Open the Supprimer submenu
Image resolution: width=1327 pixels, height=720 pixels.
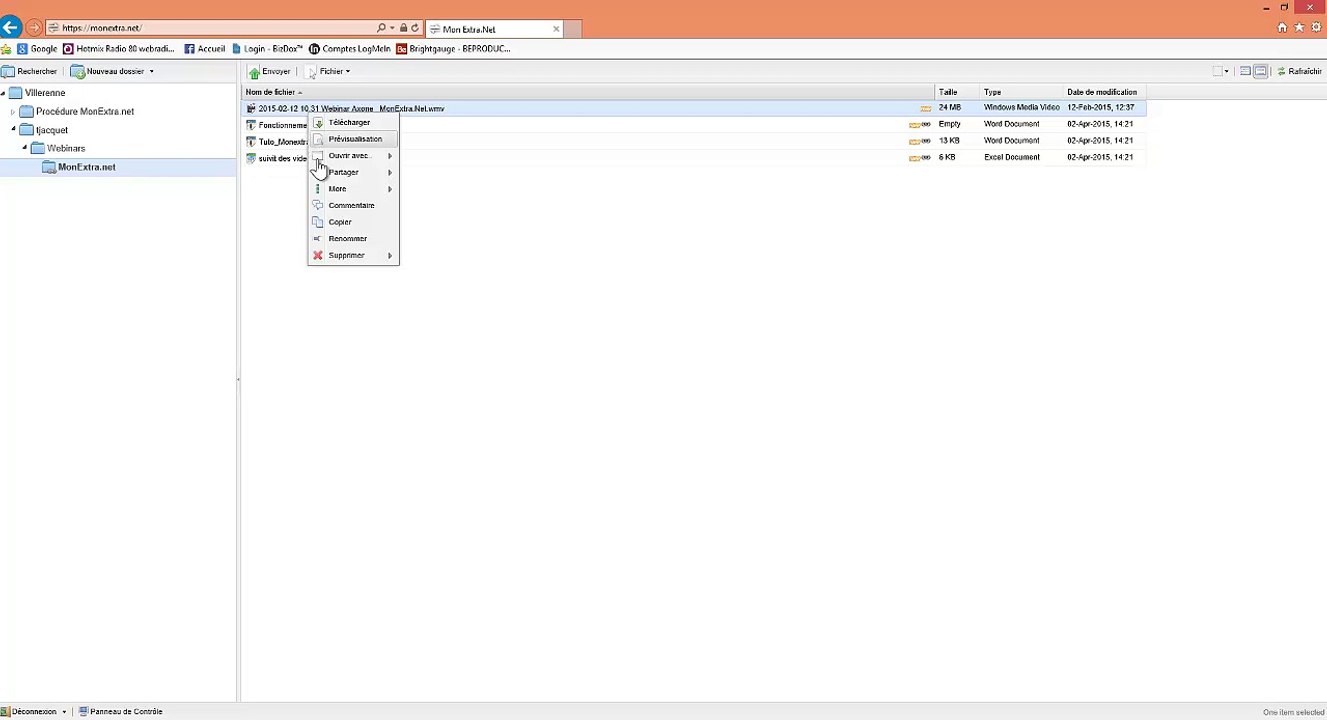353,255
